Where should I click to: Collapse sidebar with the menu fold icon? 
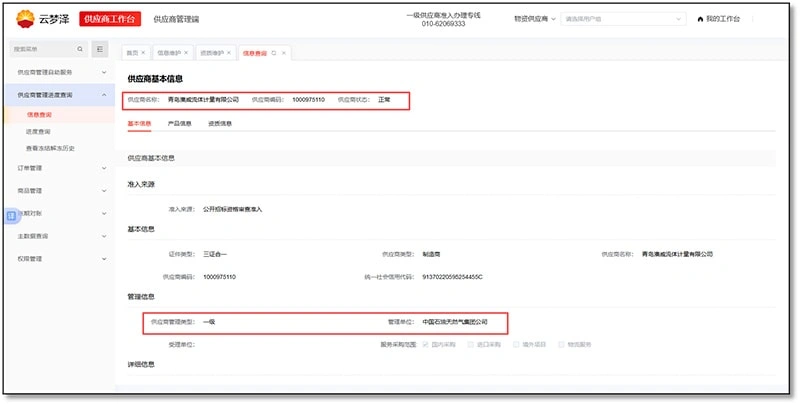tap(99, 49)
